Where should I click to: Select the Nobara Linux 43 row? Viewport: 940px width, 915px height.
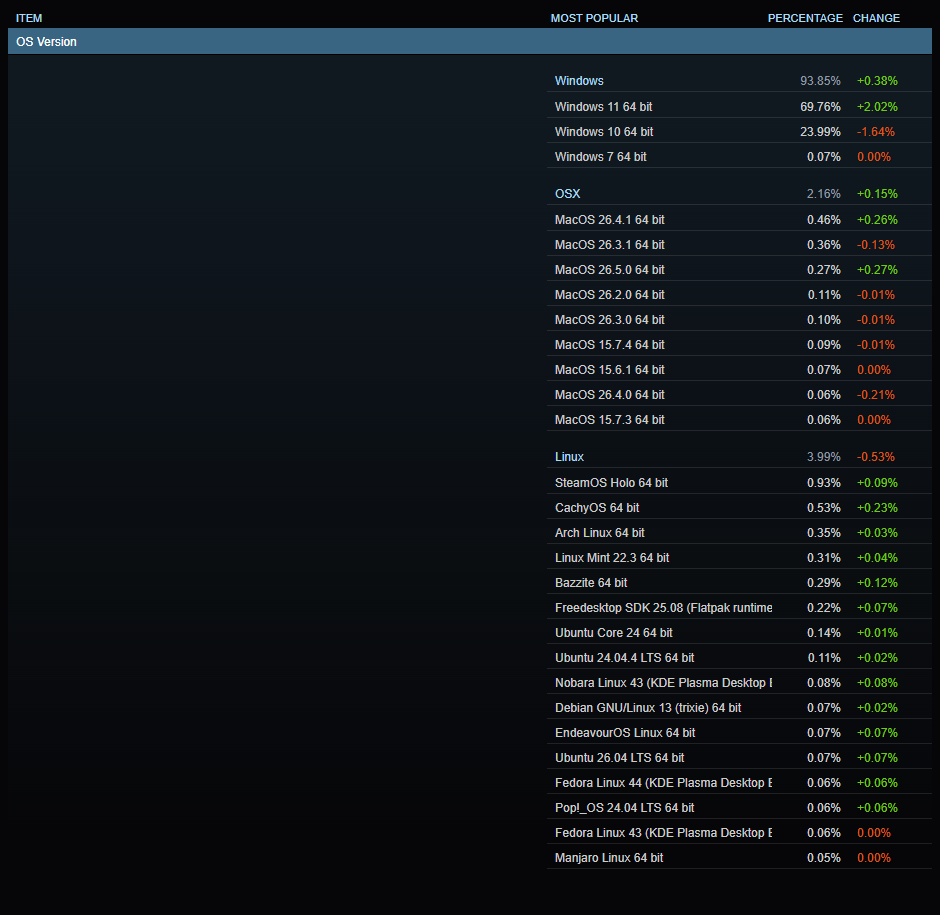[739, 682]
